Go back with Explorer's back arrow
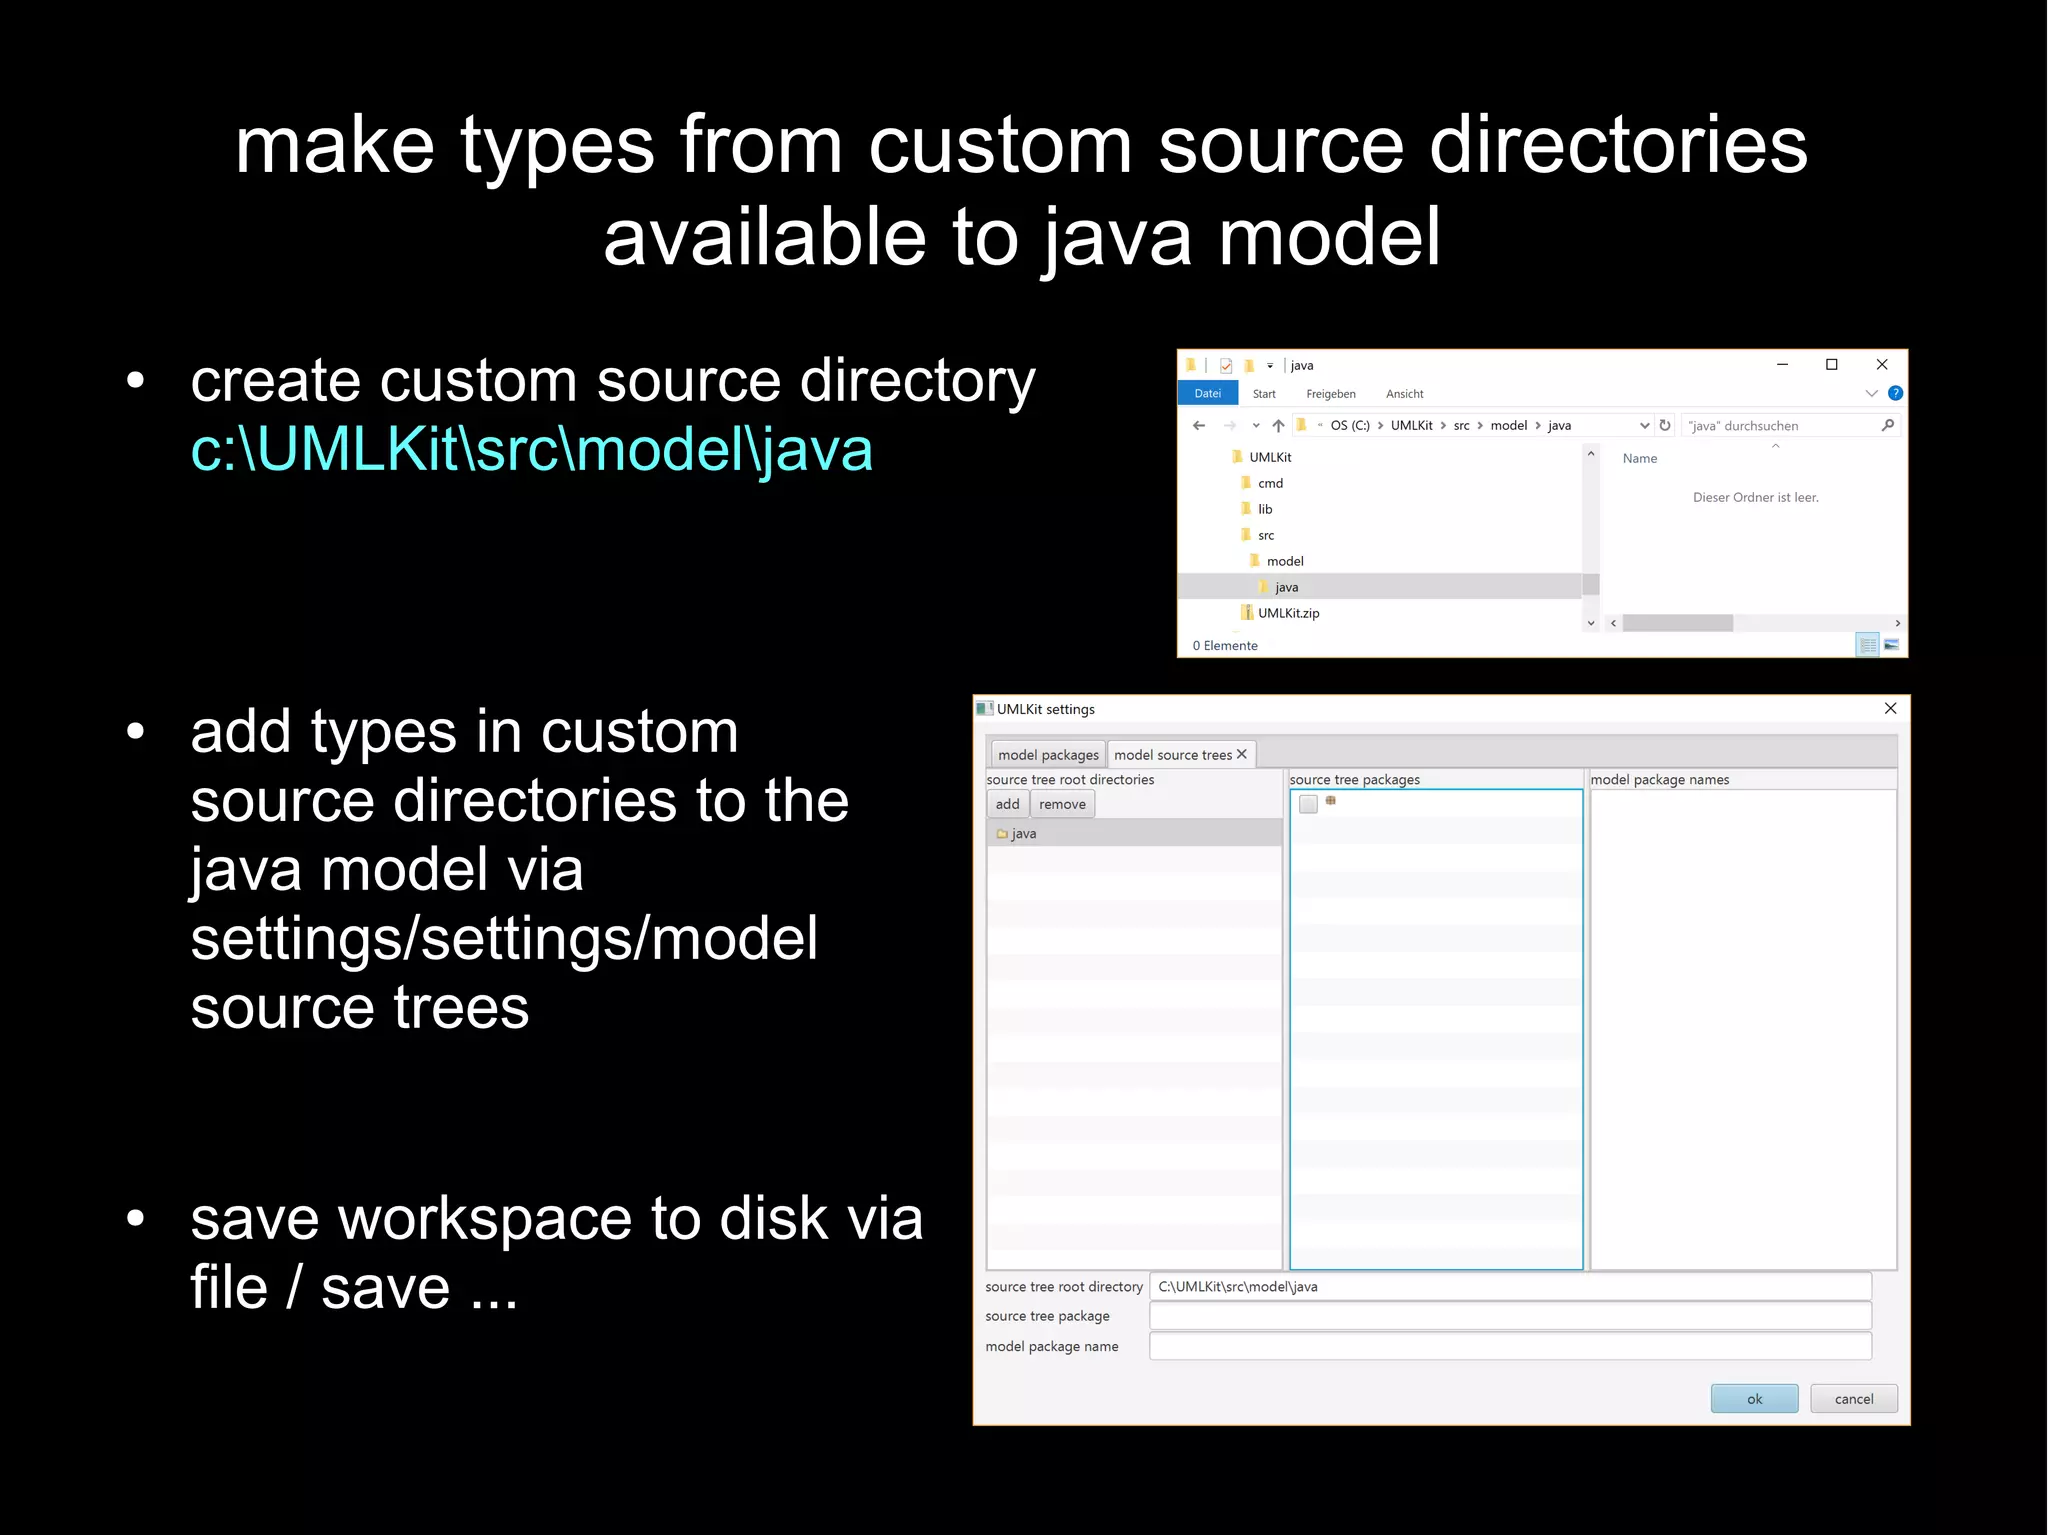The height and width of the screenshot is (1535, 2048). tap(1199, 425)
